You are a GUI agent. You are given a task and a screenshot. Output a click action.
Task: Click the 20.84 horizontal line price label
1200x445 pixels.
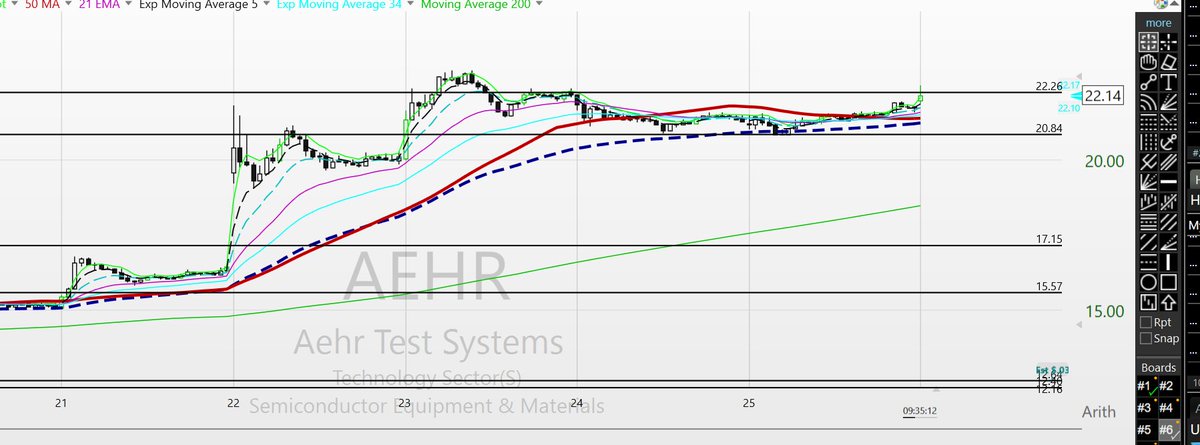coord(1048,128)
